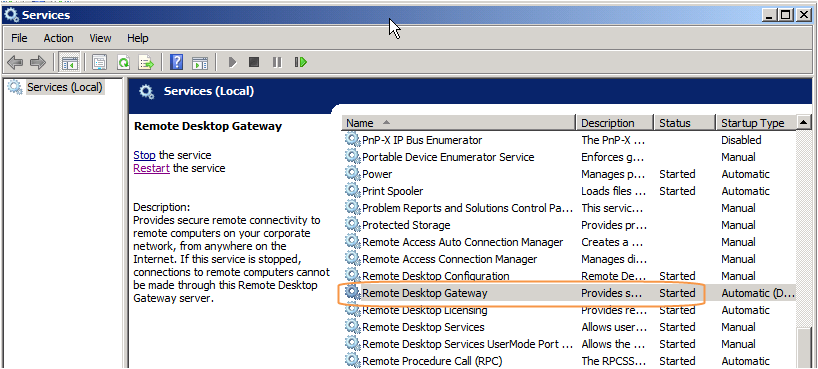Click 'Loads files' description of Print Spooler
The width and height of the screenshot is (818, 369).
tap(614, 191)
